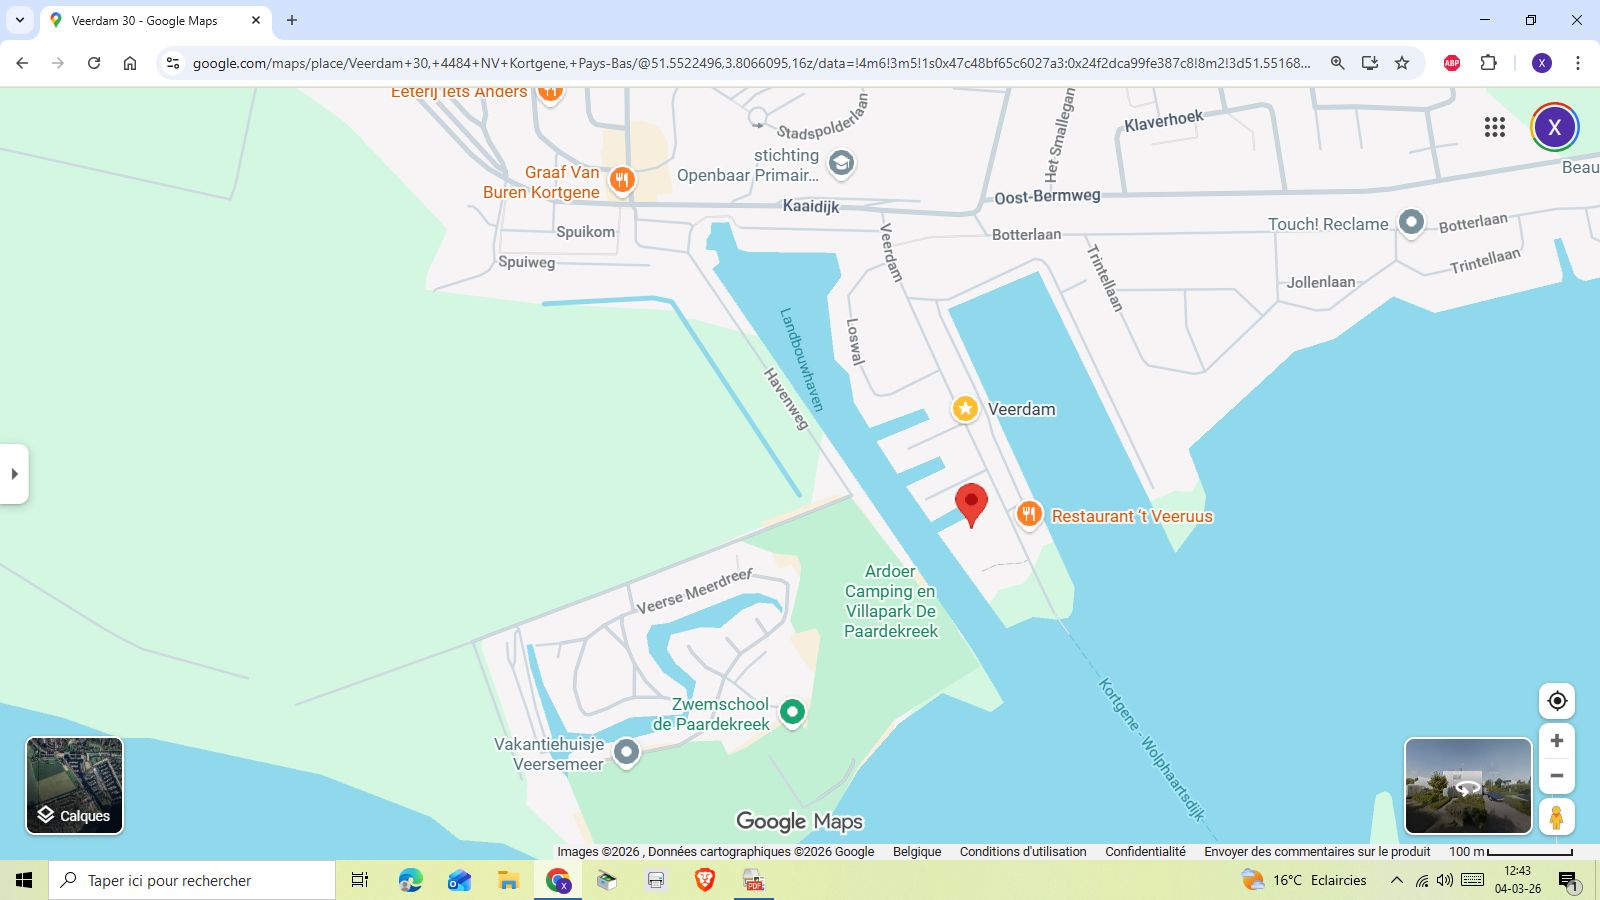The image size is (1600, 900).
Task: Open Chrome's three-dot menu
Action: (x=1578, y=63)
